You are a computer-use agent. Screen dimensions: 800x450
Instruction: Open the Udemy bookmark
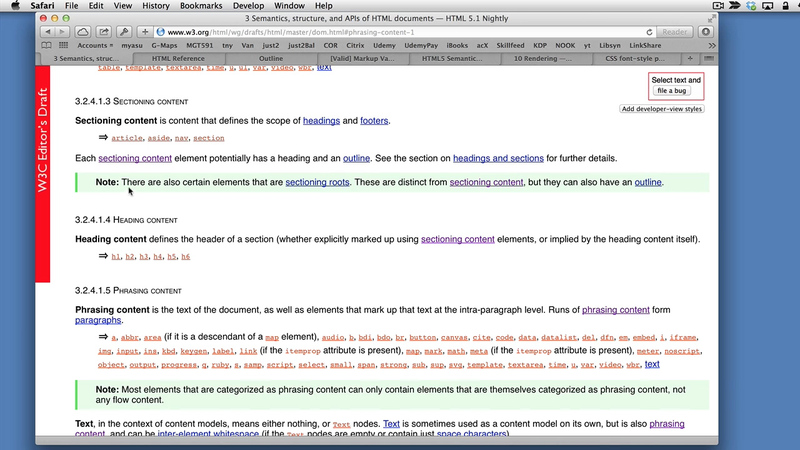[x=384, y=45]
